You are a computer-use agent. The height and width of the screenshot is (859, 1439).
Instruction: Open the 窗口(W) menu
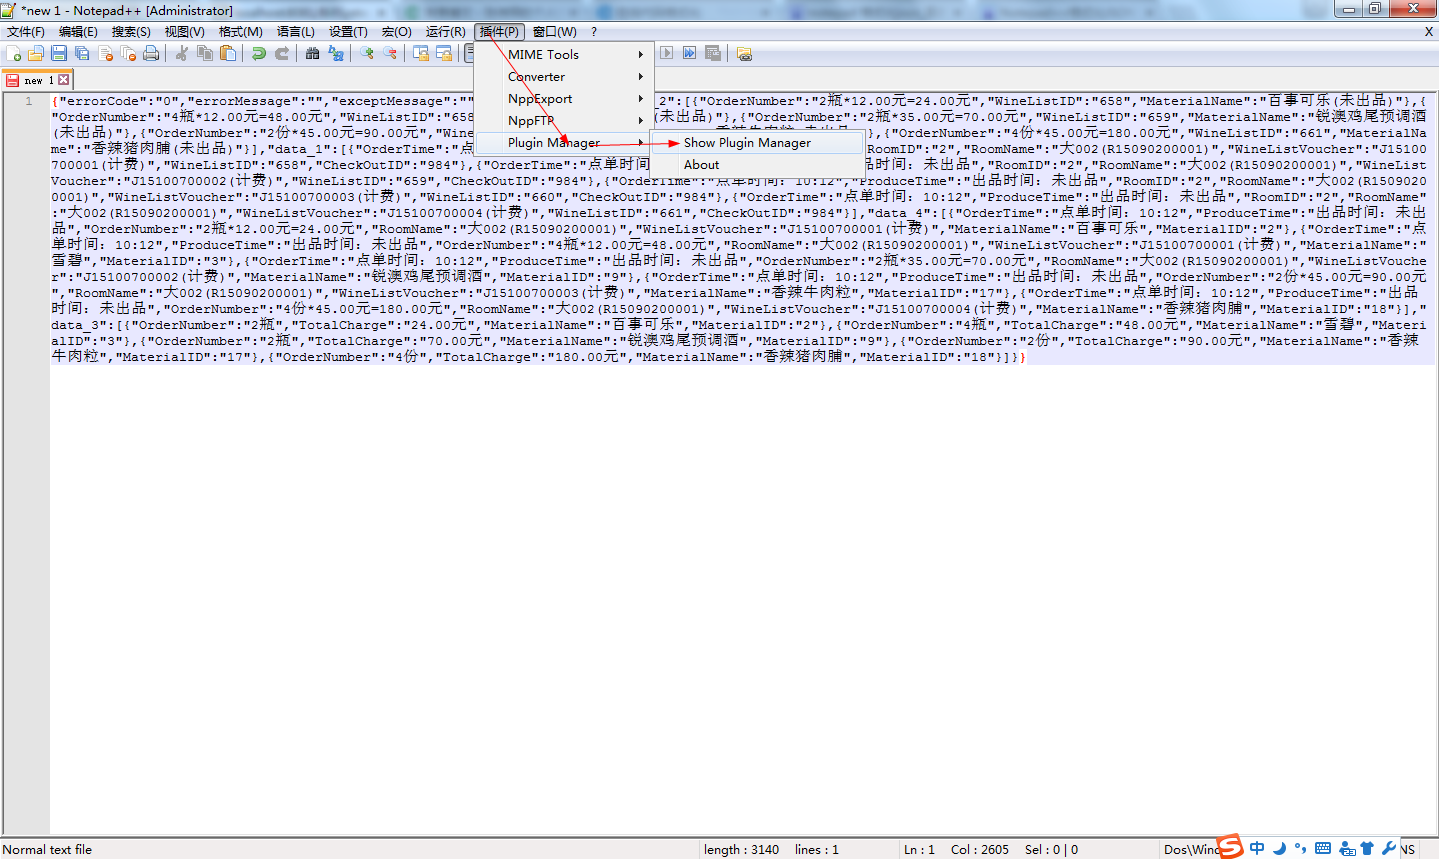555,32
